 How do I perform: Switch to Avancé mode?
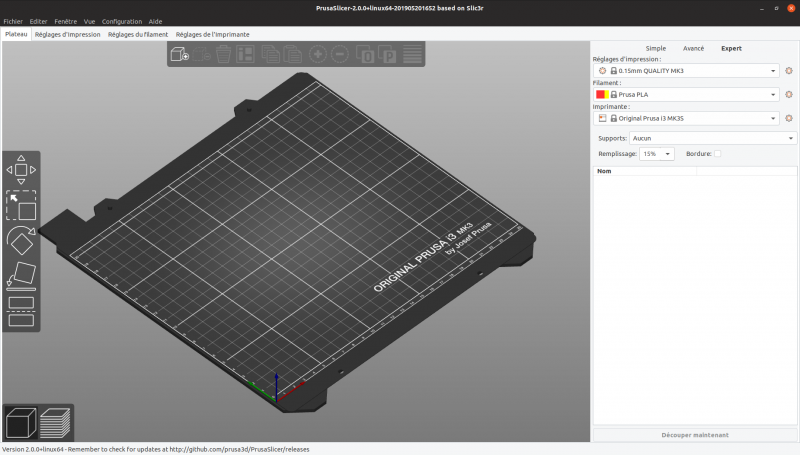693,48
